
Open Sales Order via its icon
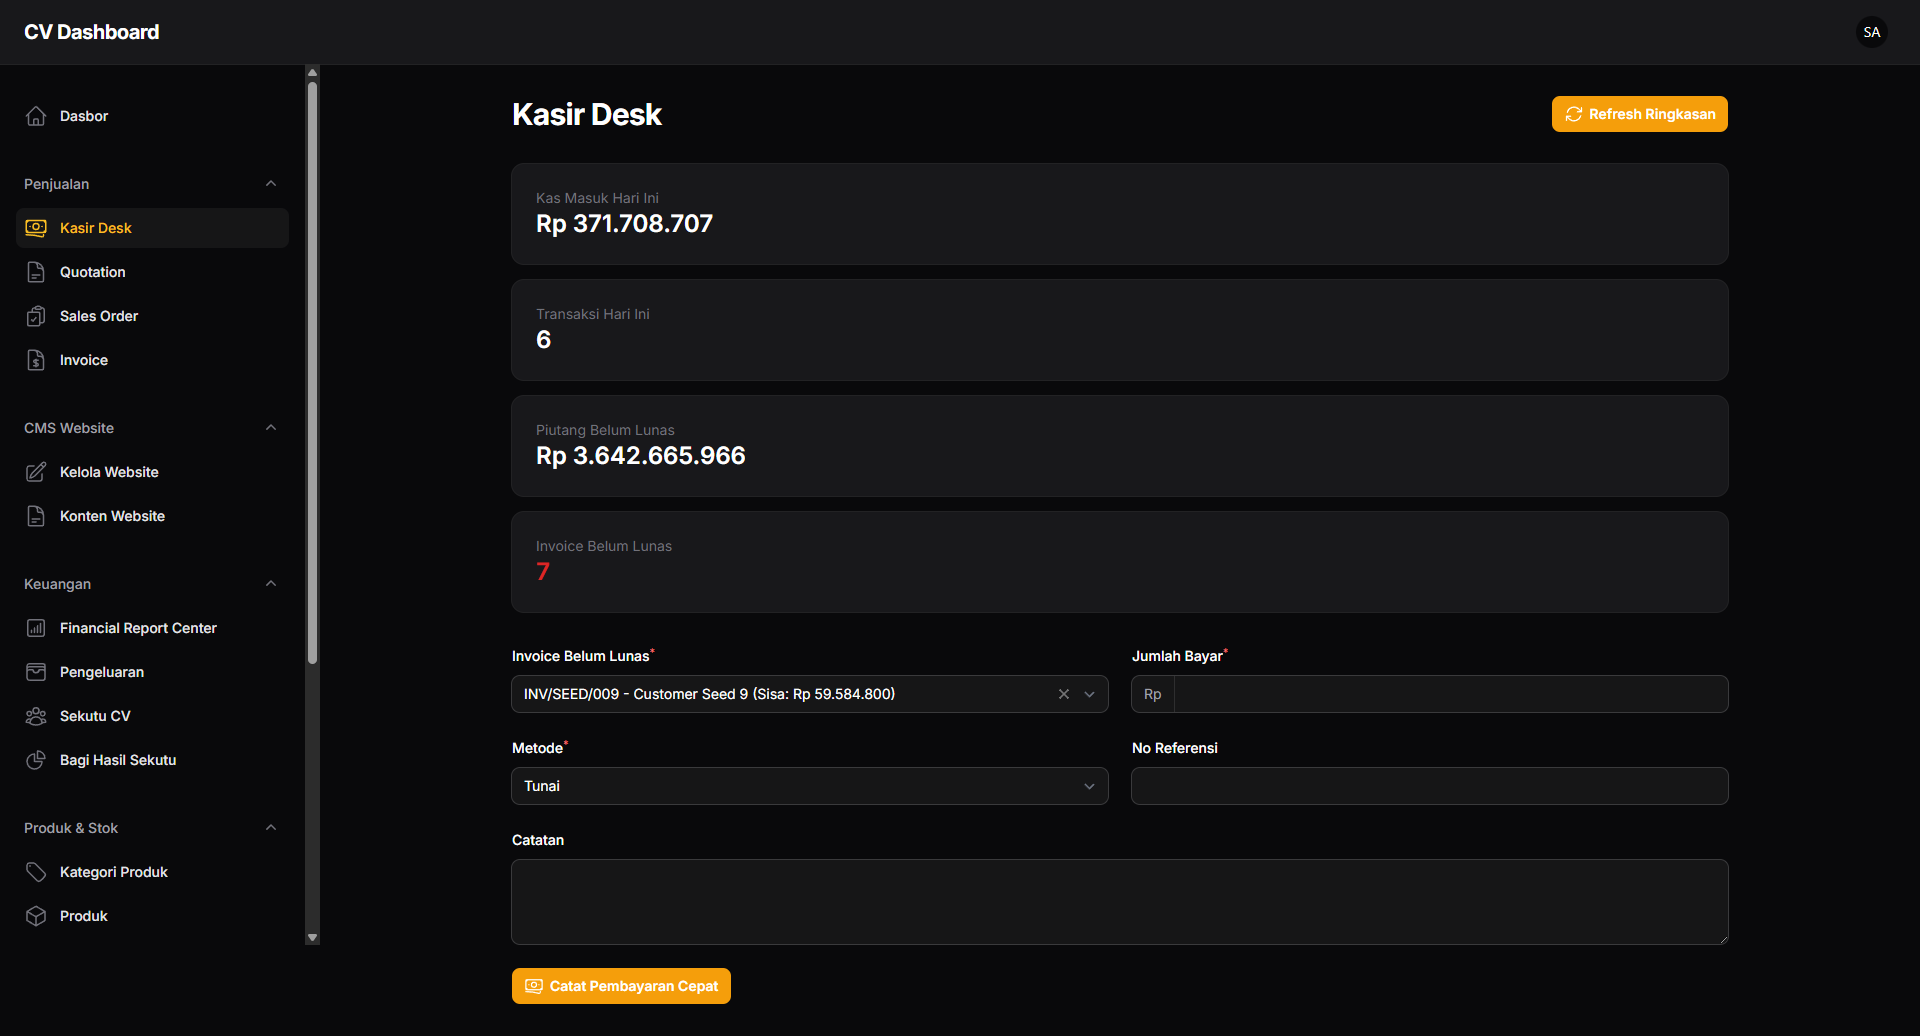tap(36, 315)
